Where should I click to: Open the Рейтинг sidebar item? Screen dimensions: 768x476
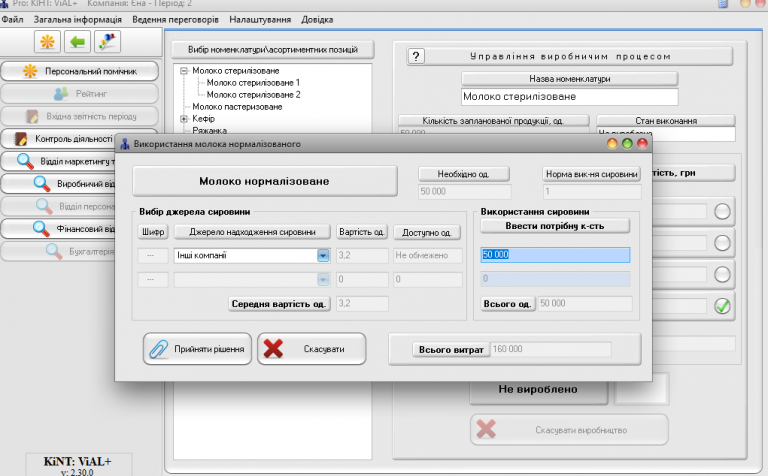click(80, 94)
